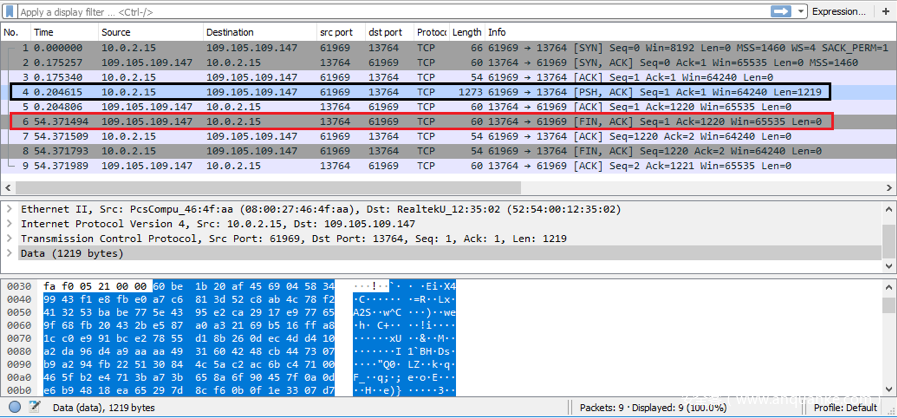This screenshot has width=897, height=418.
Task: Expand the Transmission Control Protocol details
Action: pos(9,239)
